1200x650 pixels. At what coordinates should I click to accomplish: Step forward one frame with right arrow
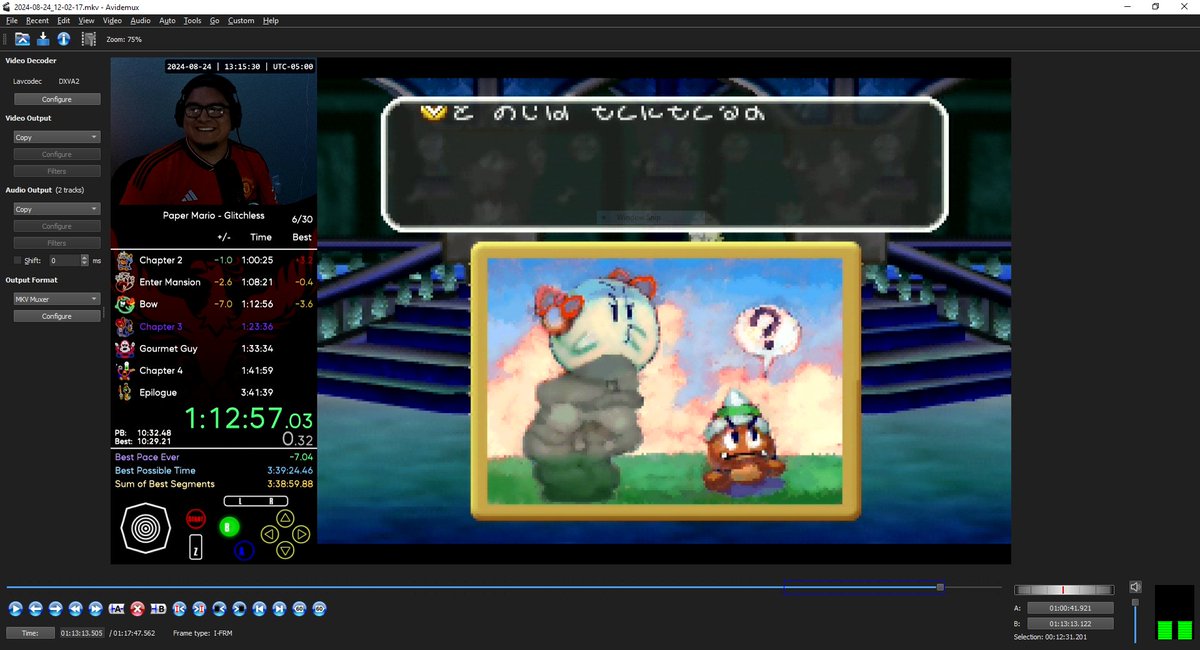tap(55, 608)
